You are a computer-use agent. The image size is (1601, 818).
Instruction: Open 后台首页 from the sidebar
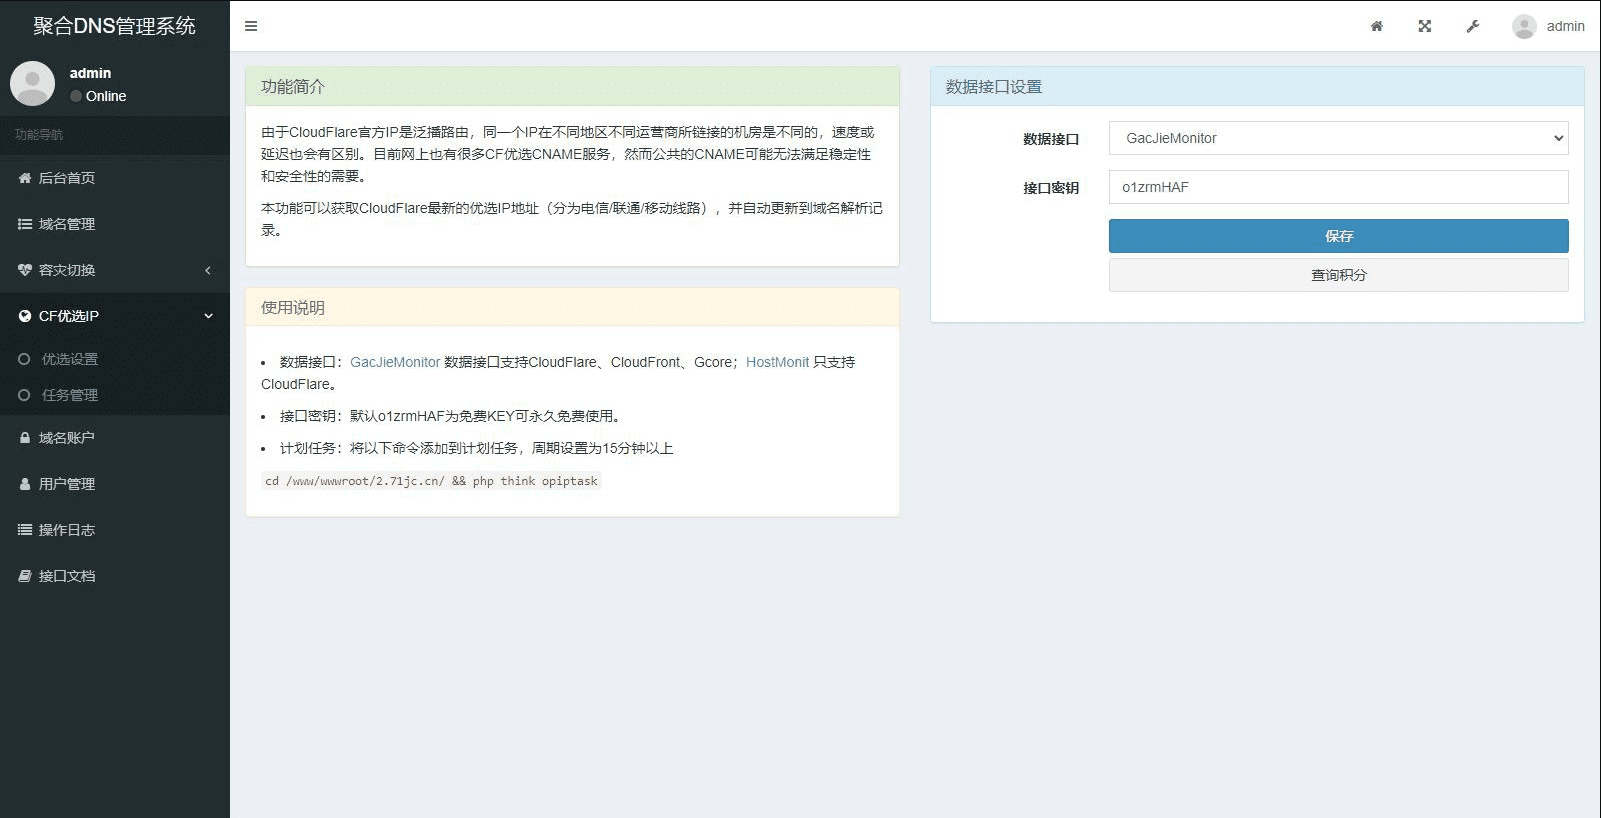tap(67, 178)
